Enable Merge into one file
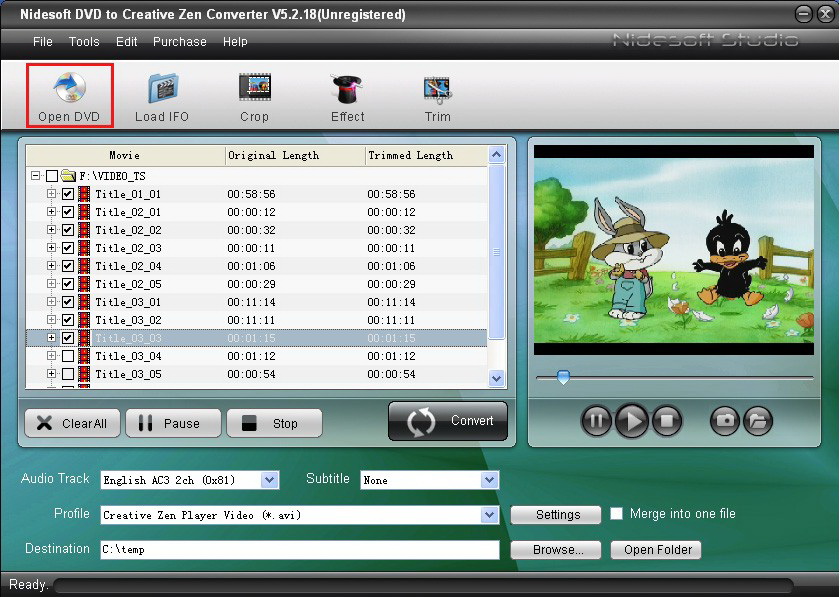This screenshot has width=840, height=597. 617,514
